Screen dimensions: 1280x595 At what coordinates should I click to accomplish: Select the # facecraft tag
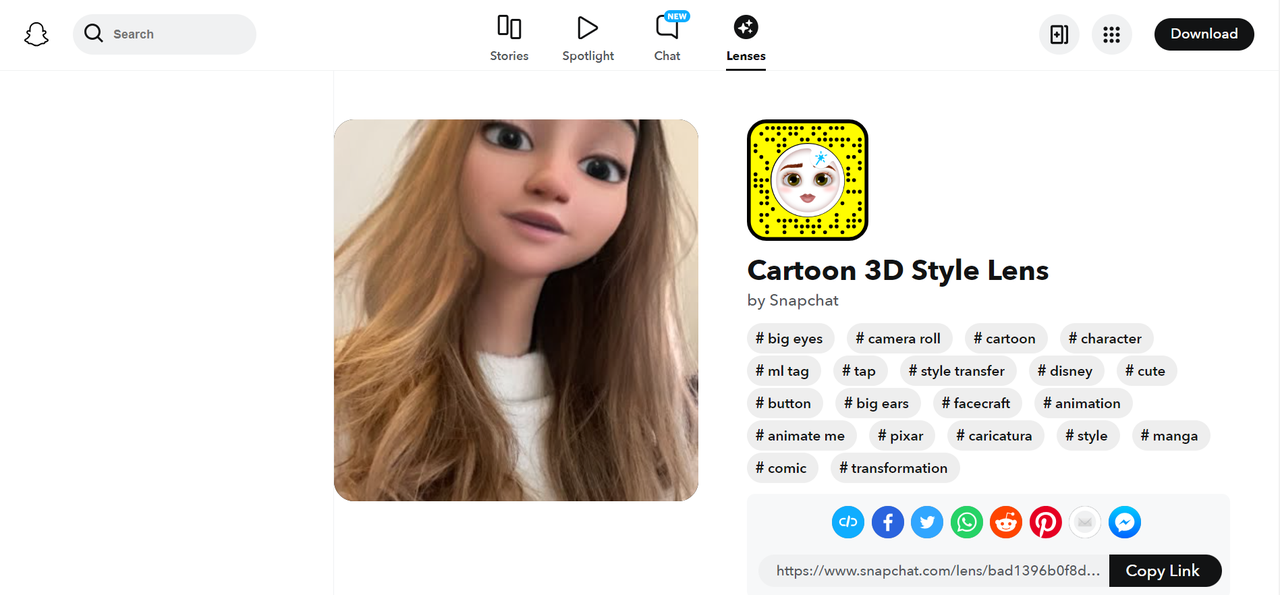point(976,403)
